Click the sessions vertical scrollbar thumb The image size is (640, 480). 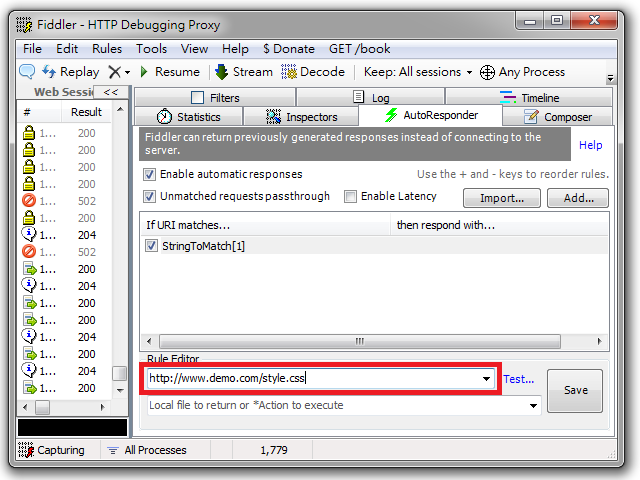pos(120,373)
